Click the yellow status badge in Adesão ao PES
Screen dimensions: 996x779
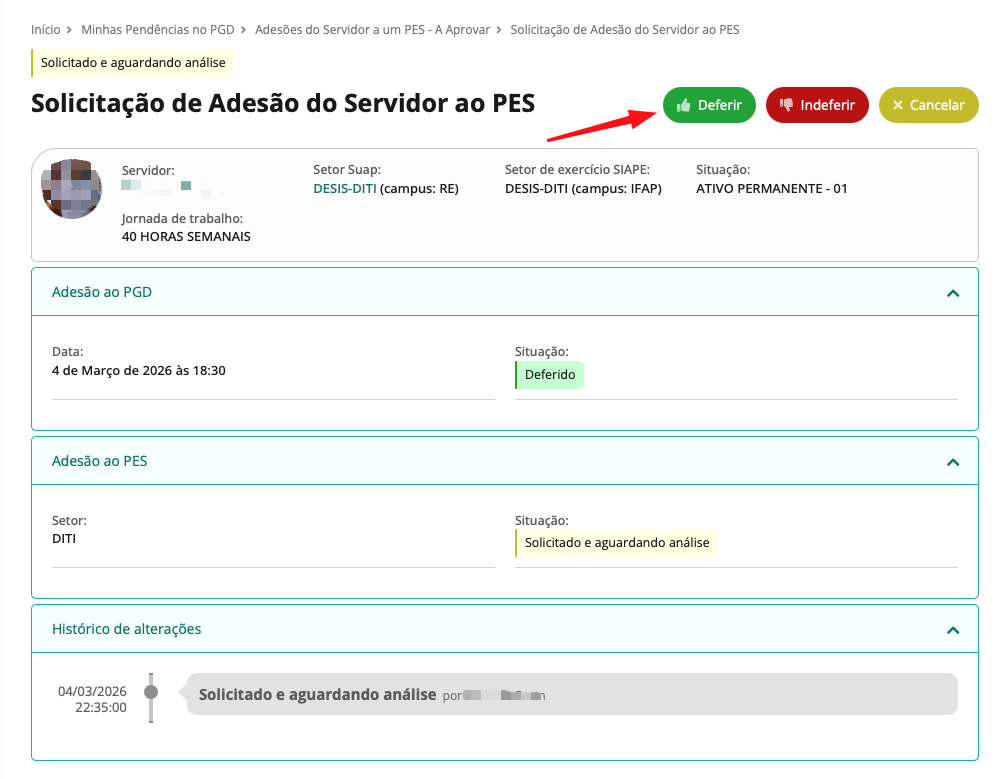pyautogui.click(x=616, y=543)
